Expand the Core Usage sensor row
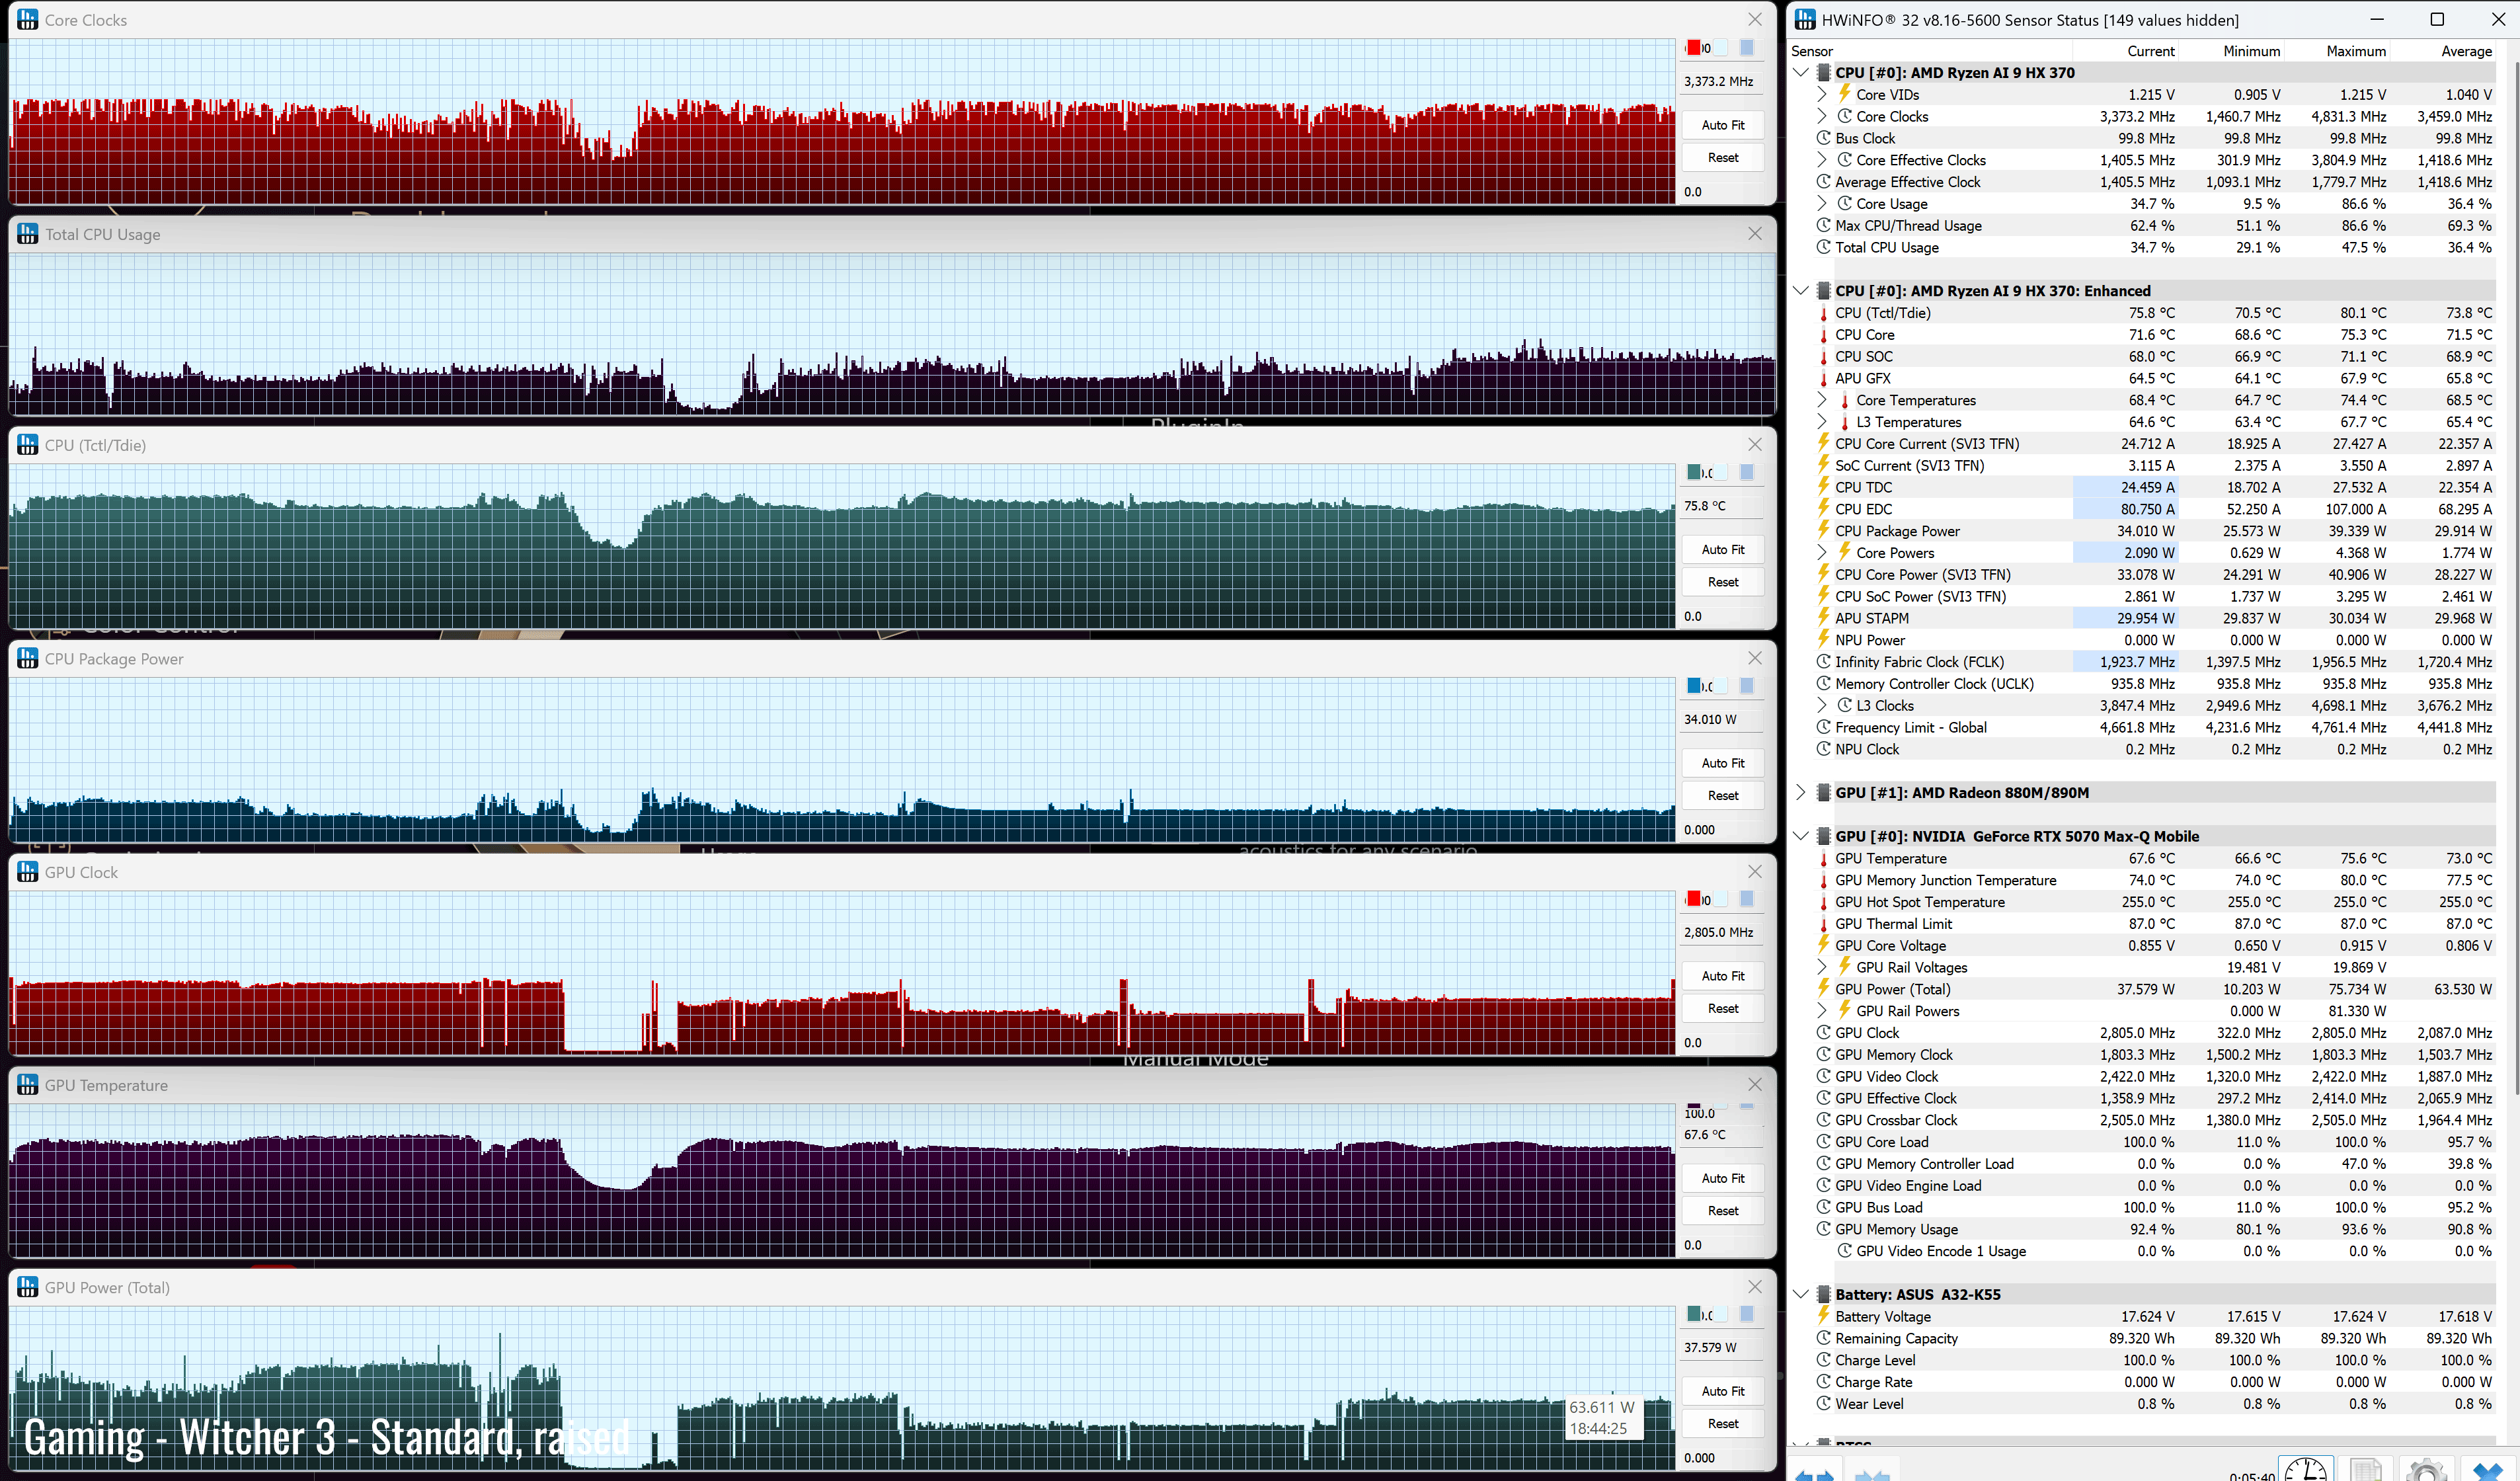Screen dimensions: 2520x1481 coord(1822,203)
